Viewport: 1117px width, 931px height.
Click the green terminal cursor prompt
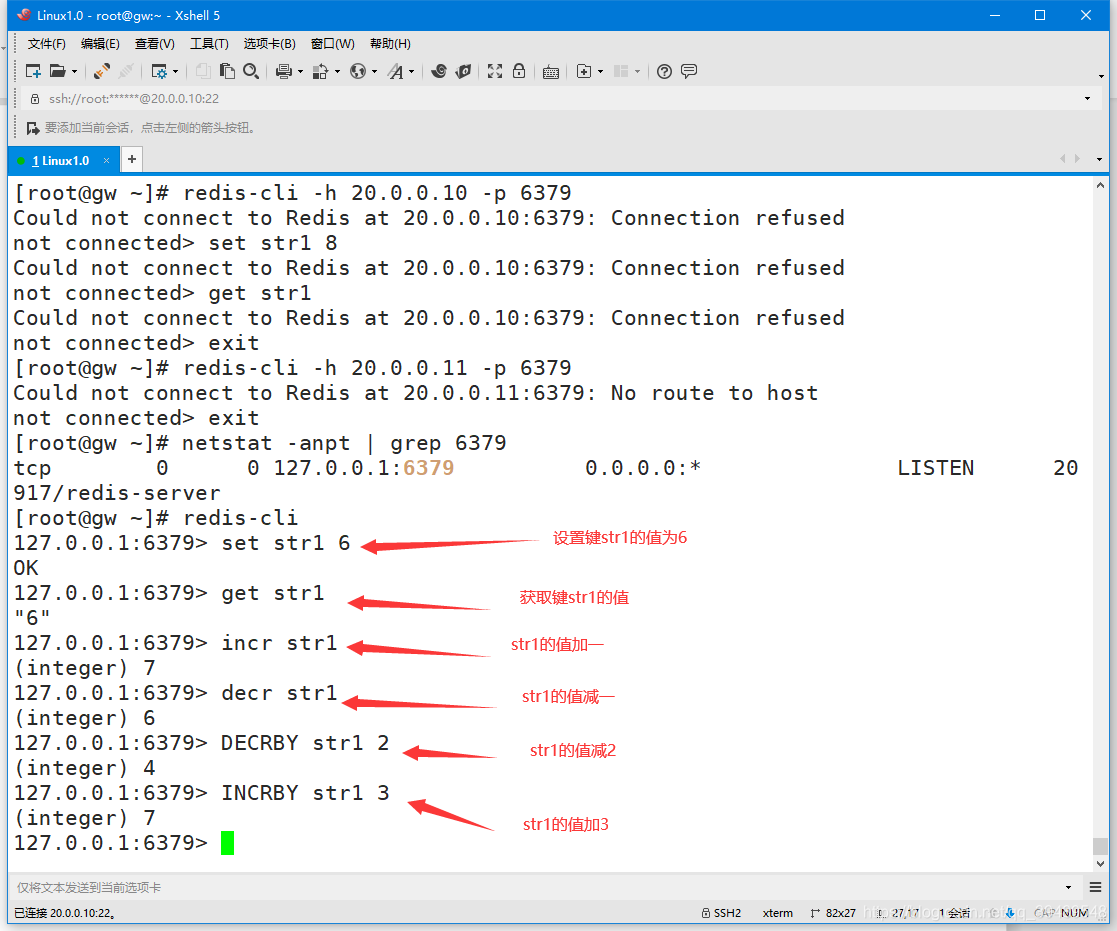[227, 843]
